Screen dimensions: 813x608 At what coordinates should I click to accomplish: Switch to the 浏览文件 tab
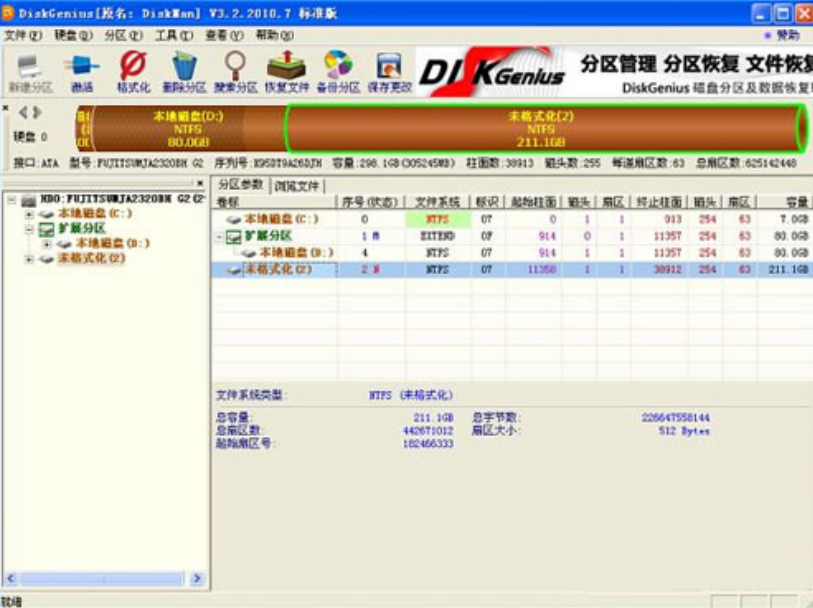(x=297, y=186)
